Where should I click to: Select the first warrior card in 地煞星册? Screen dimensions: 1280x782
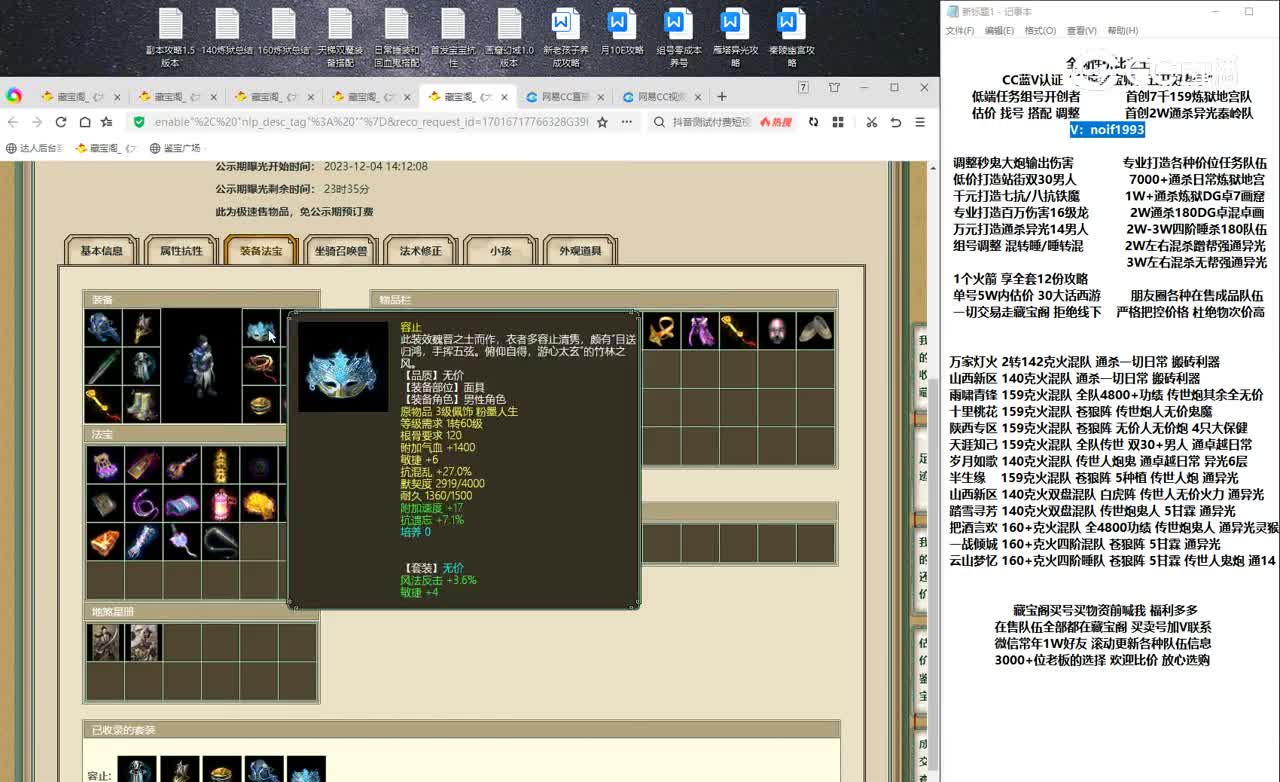(104, 642)
